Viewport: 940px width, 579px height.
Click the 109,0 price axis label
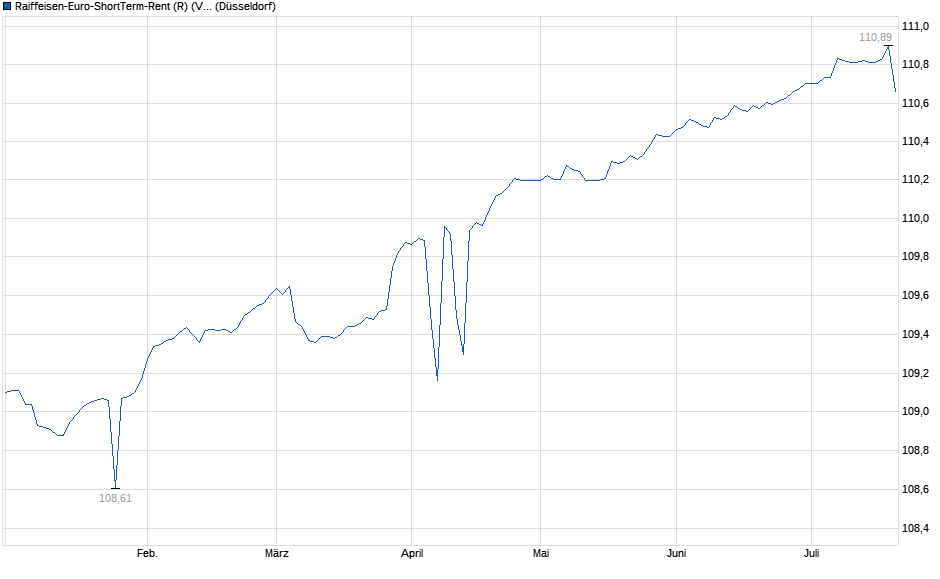[x=915, y=411]
